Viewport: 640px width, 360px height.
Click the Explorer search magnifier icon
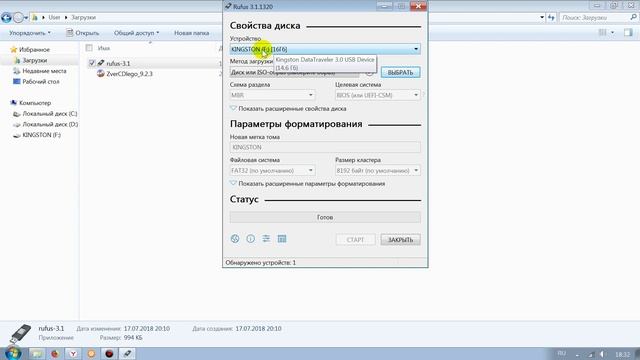coord(633,17)
